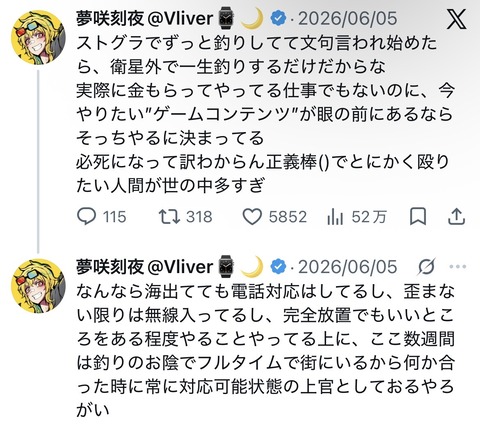Open 夢咲刻夜@Vliver profile name on first tweet
Viewport: 480px width, 424px height.
(x=144, y=18)
